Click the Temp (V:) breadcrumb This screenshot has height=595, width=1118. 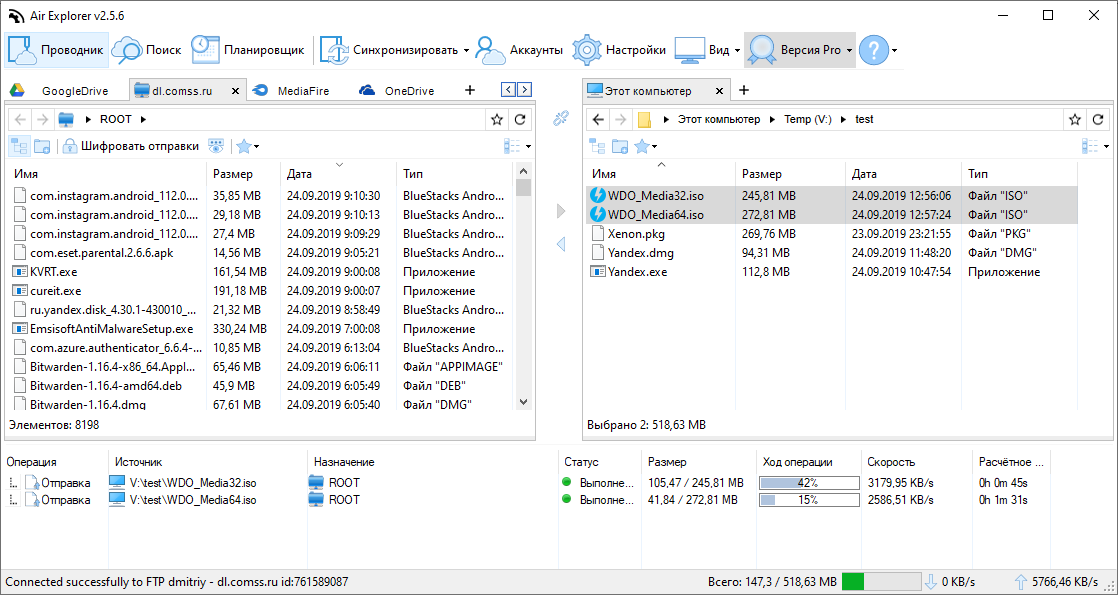click(808, 119)
